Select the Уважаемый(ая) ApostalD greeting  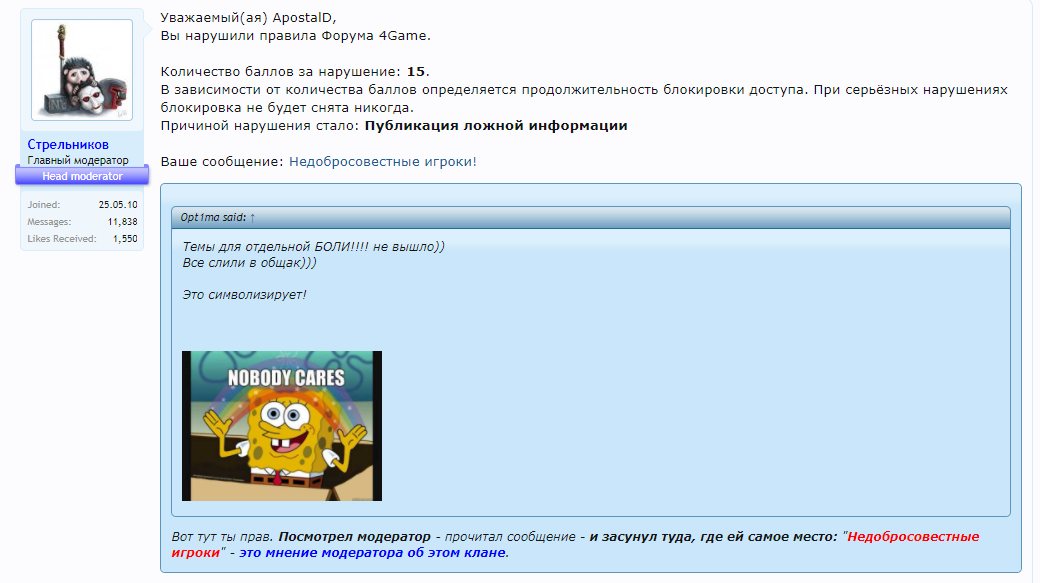(x=249, y=18)
